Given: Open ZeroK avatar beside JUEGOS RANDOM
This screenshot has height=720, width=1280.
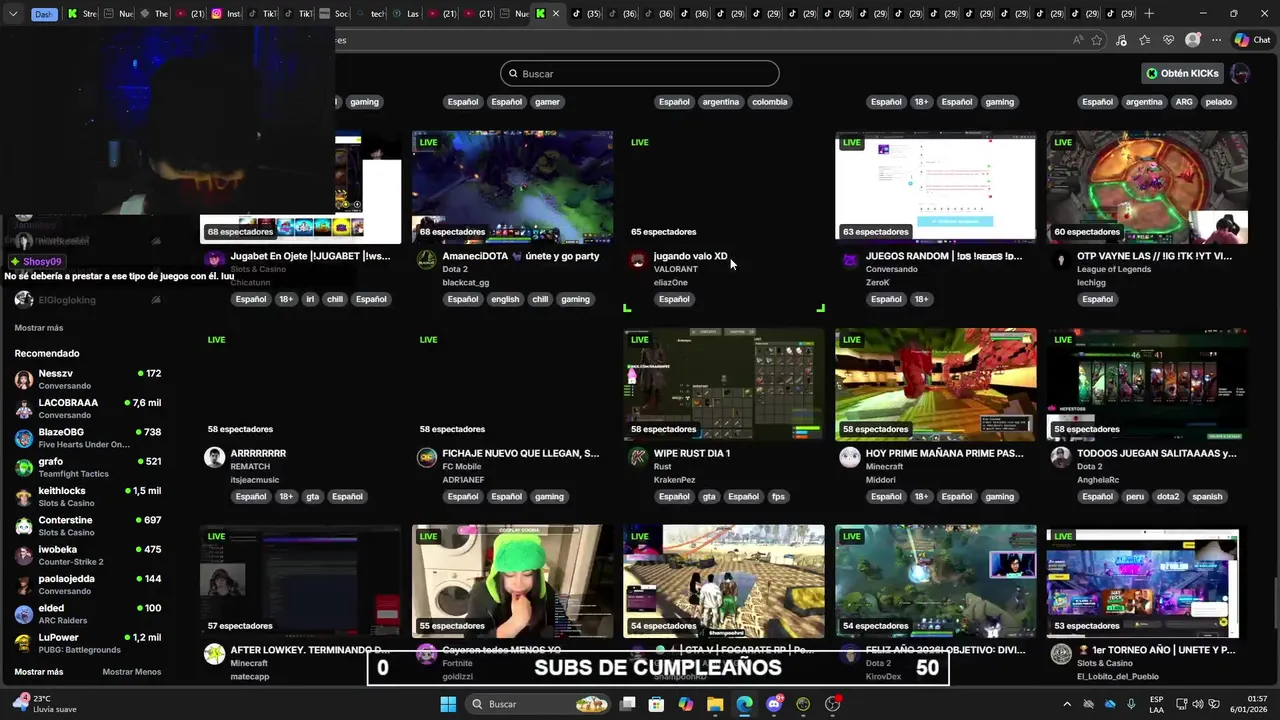Looking at the screenshot, I should coord(850,260).
